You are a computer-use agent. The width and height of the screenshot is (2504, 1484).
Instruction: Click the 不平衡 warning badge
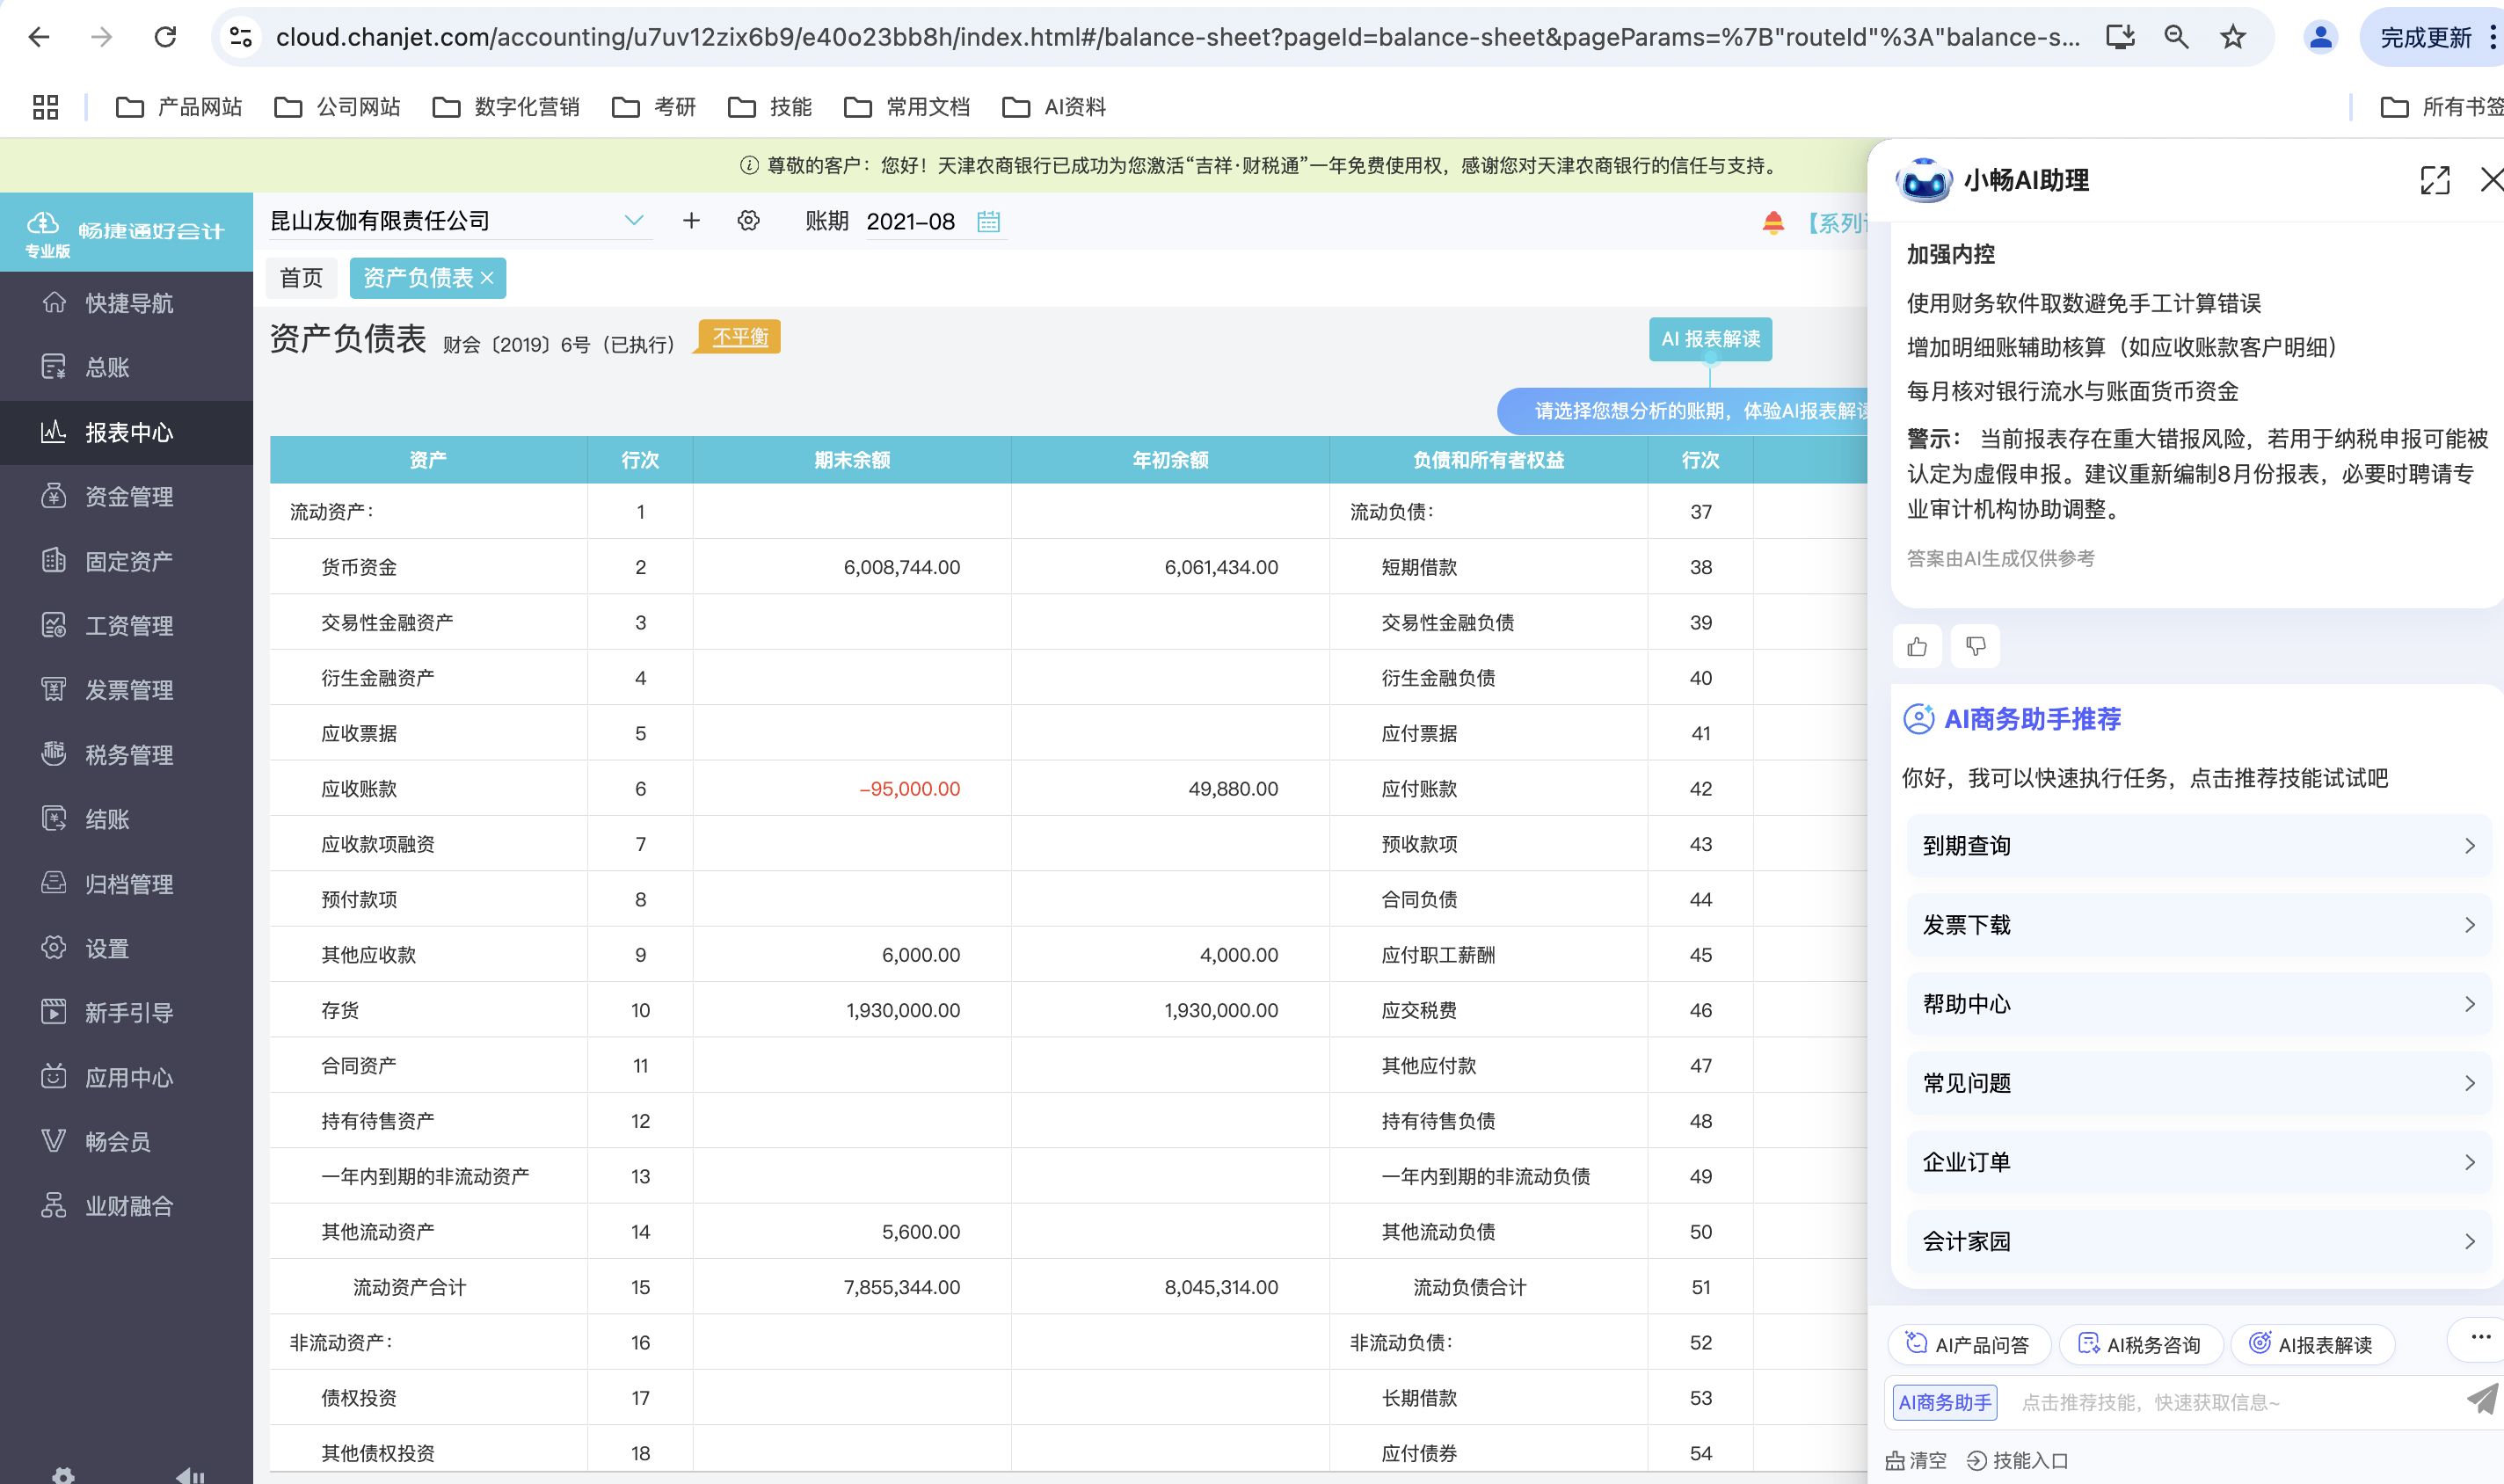point(740,337)
